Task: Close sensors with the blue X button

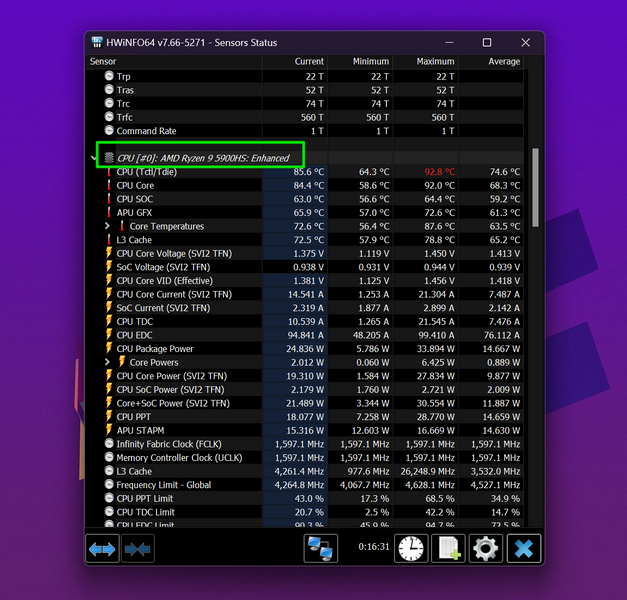Action: coord(524,548)
